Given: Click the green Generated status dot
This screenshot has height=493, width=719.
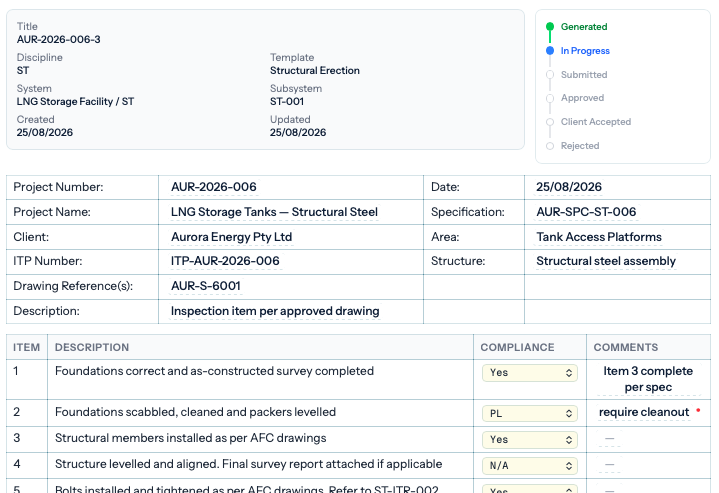Looking at the screenshot, I should [550, 26].
